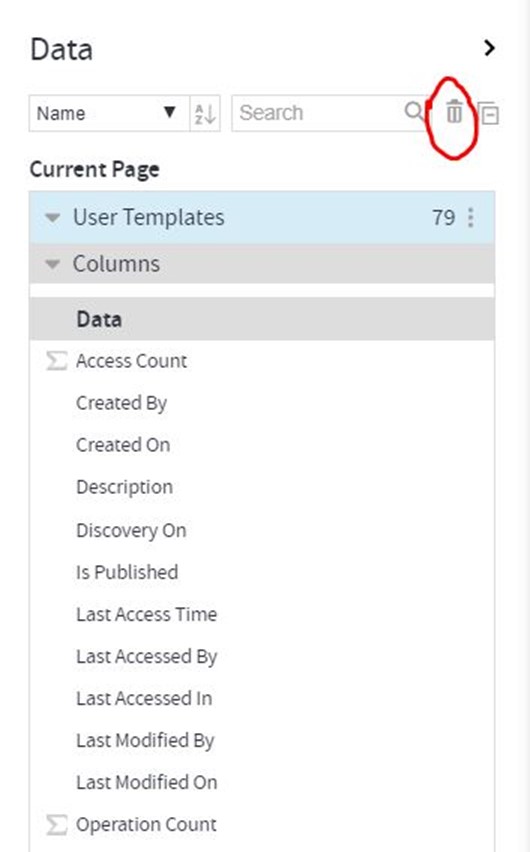Click sigma icon next to Access Count
The image size is (530, 852).
[57, 361]
